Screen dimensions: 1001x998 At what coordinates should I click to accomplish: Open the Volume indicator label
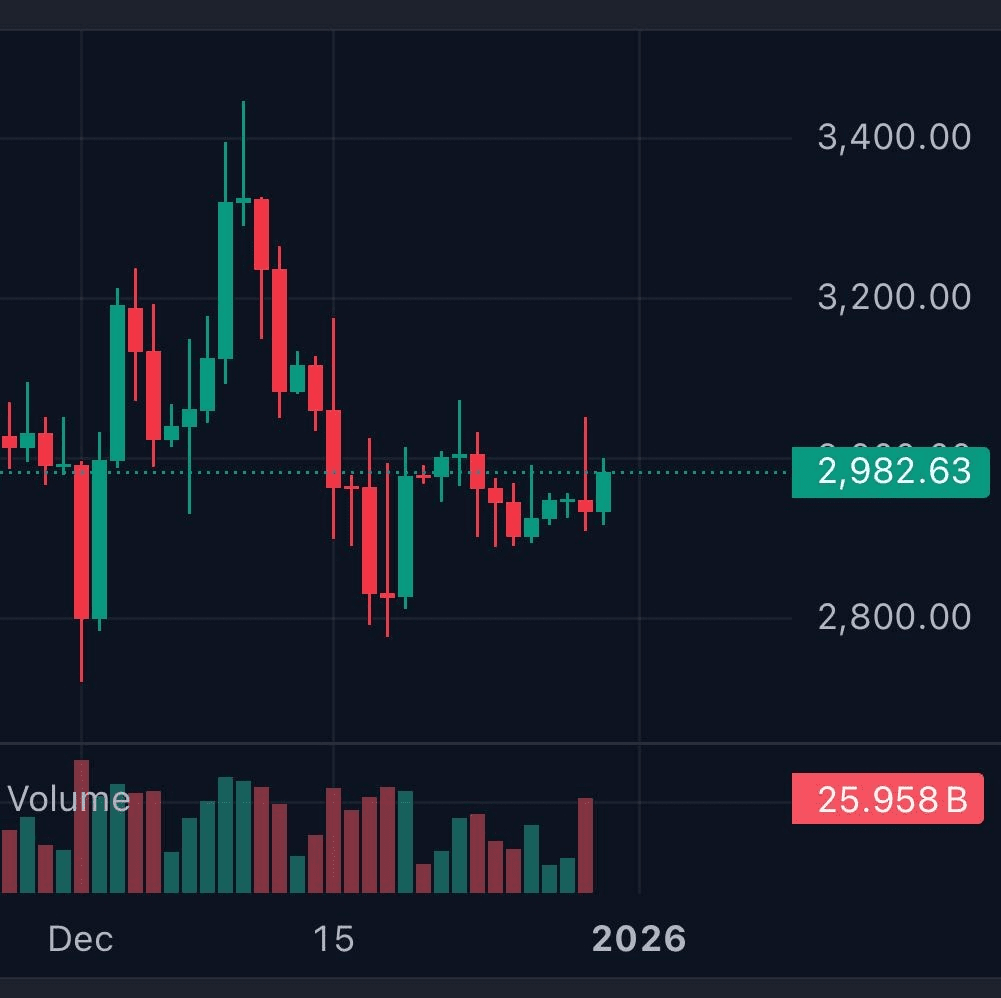(x=68, y=799)
